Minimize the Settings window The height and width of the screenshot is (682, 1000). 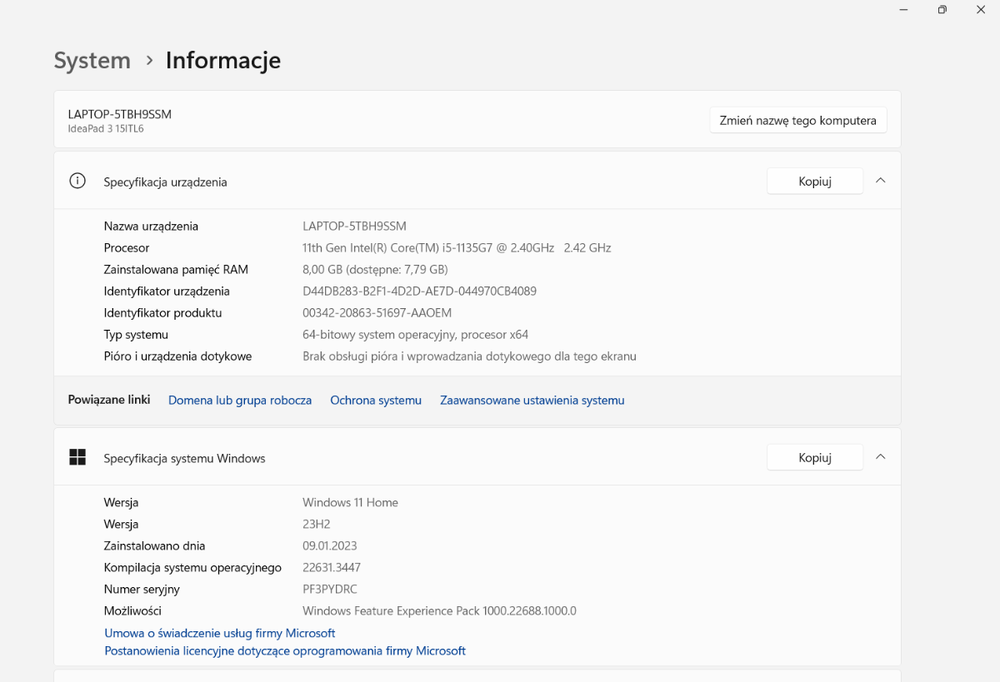coord(904,10)
